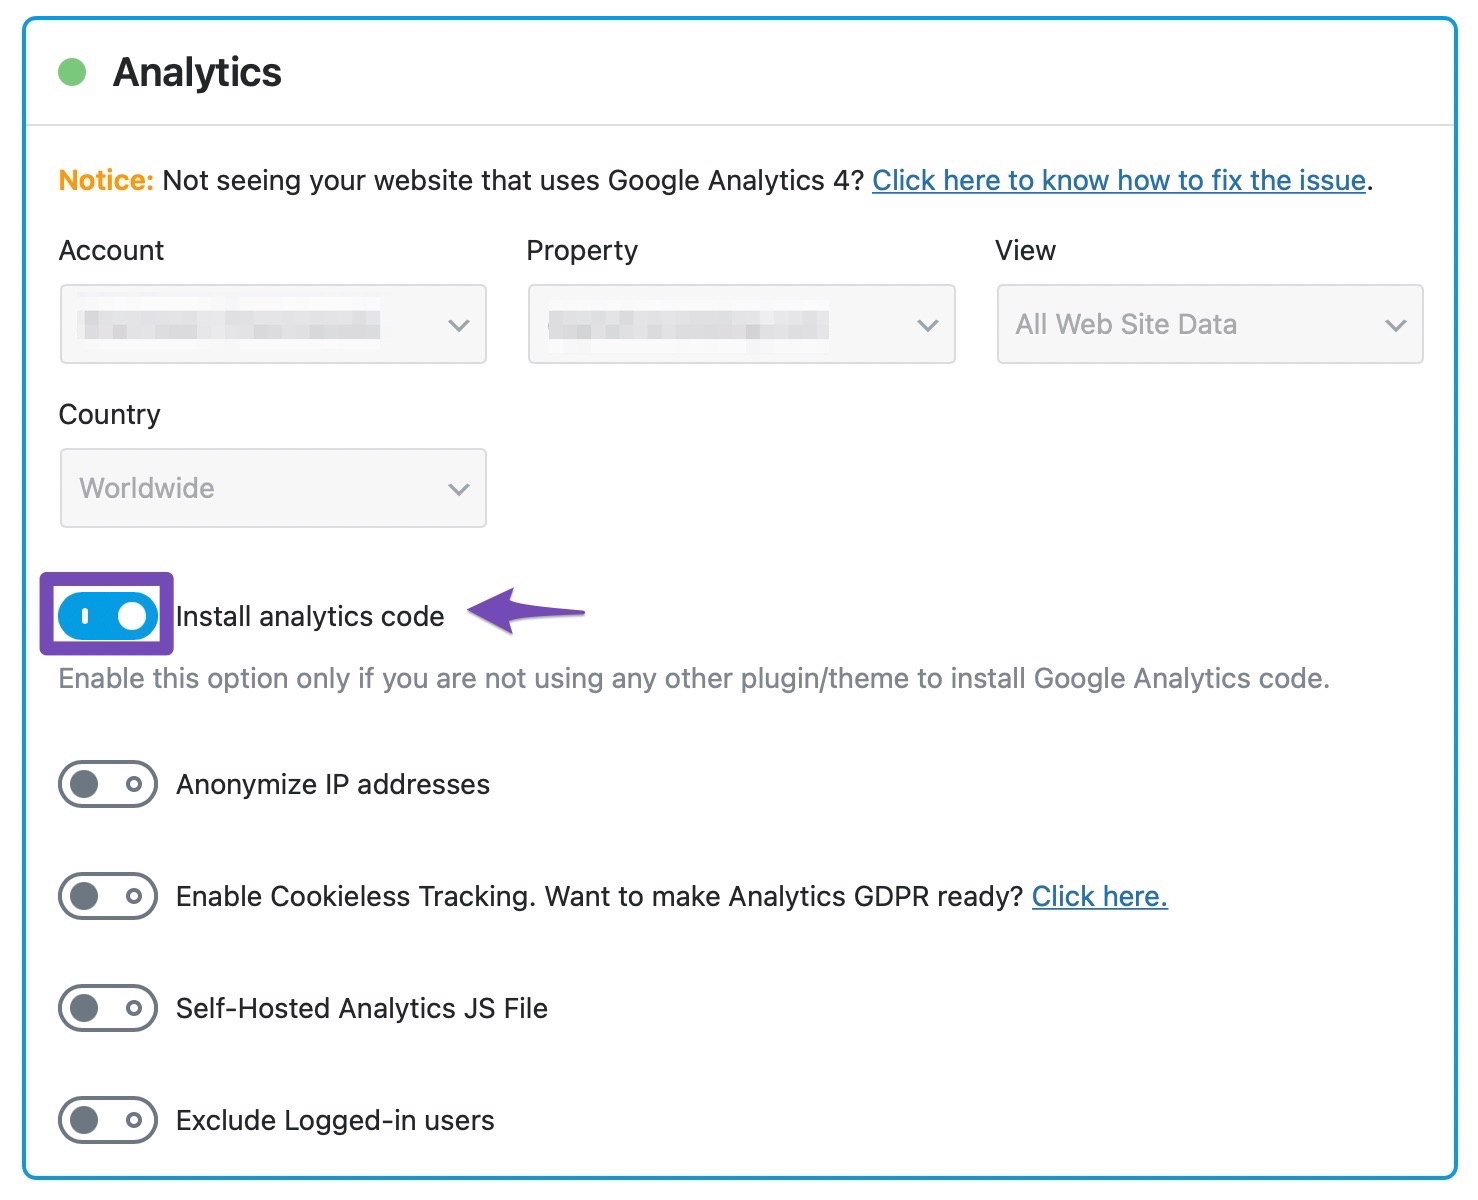
Task: Click the Install analytics code label
Action: 310,616
